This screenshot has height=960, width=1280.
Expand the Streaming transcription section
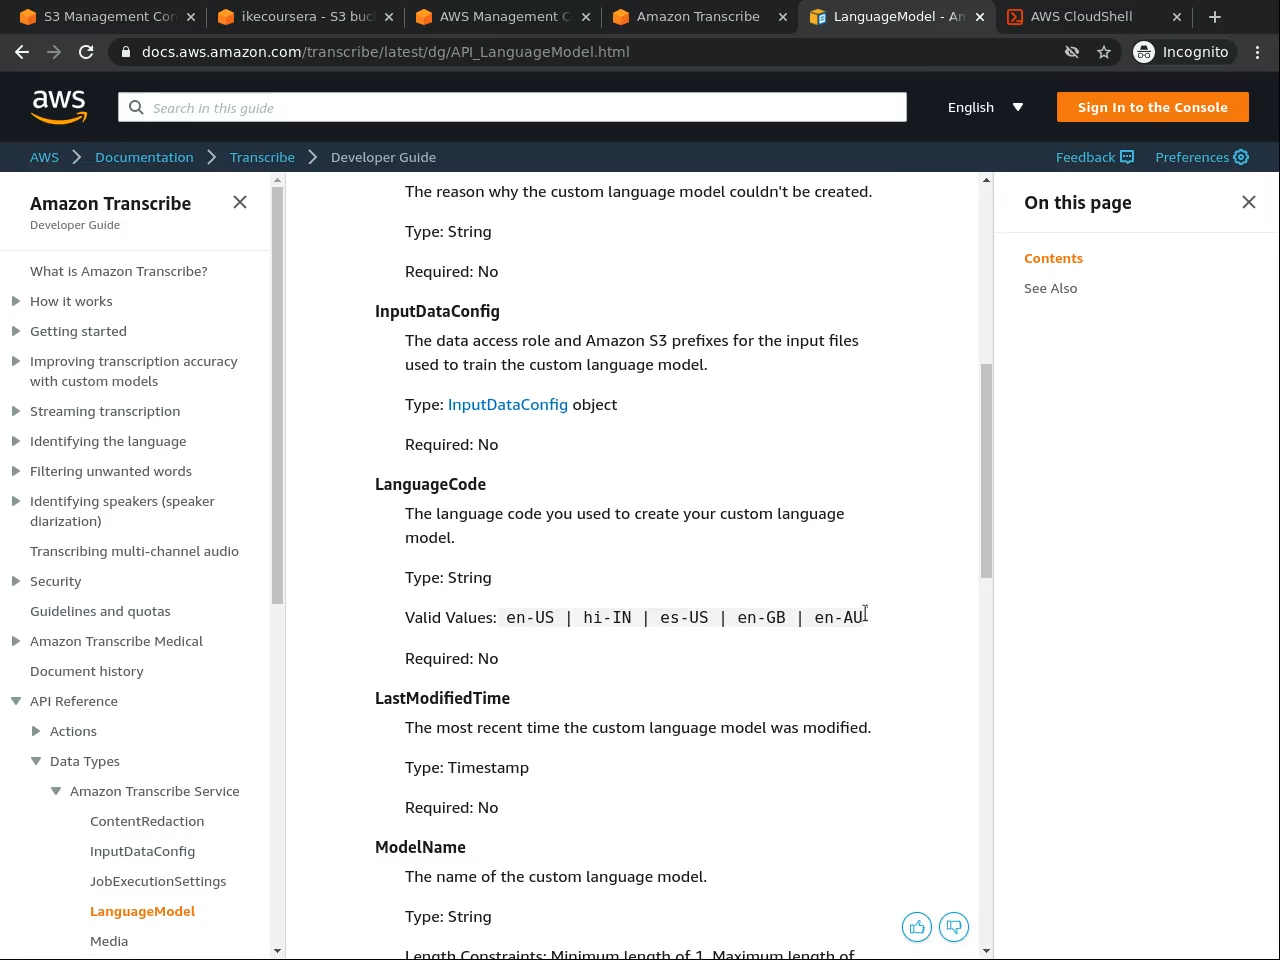[16, 411]
